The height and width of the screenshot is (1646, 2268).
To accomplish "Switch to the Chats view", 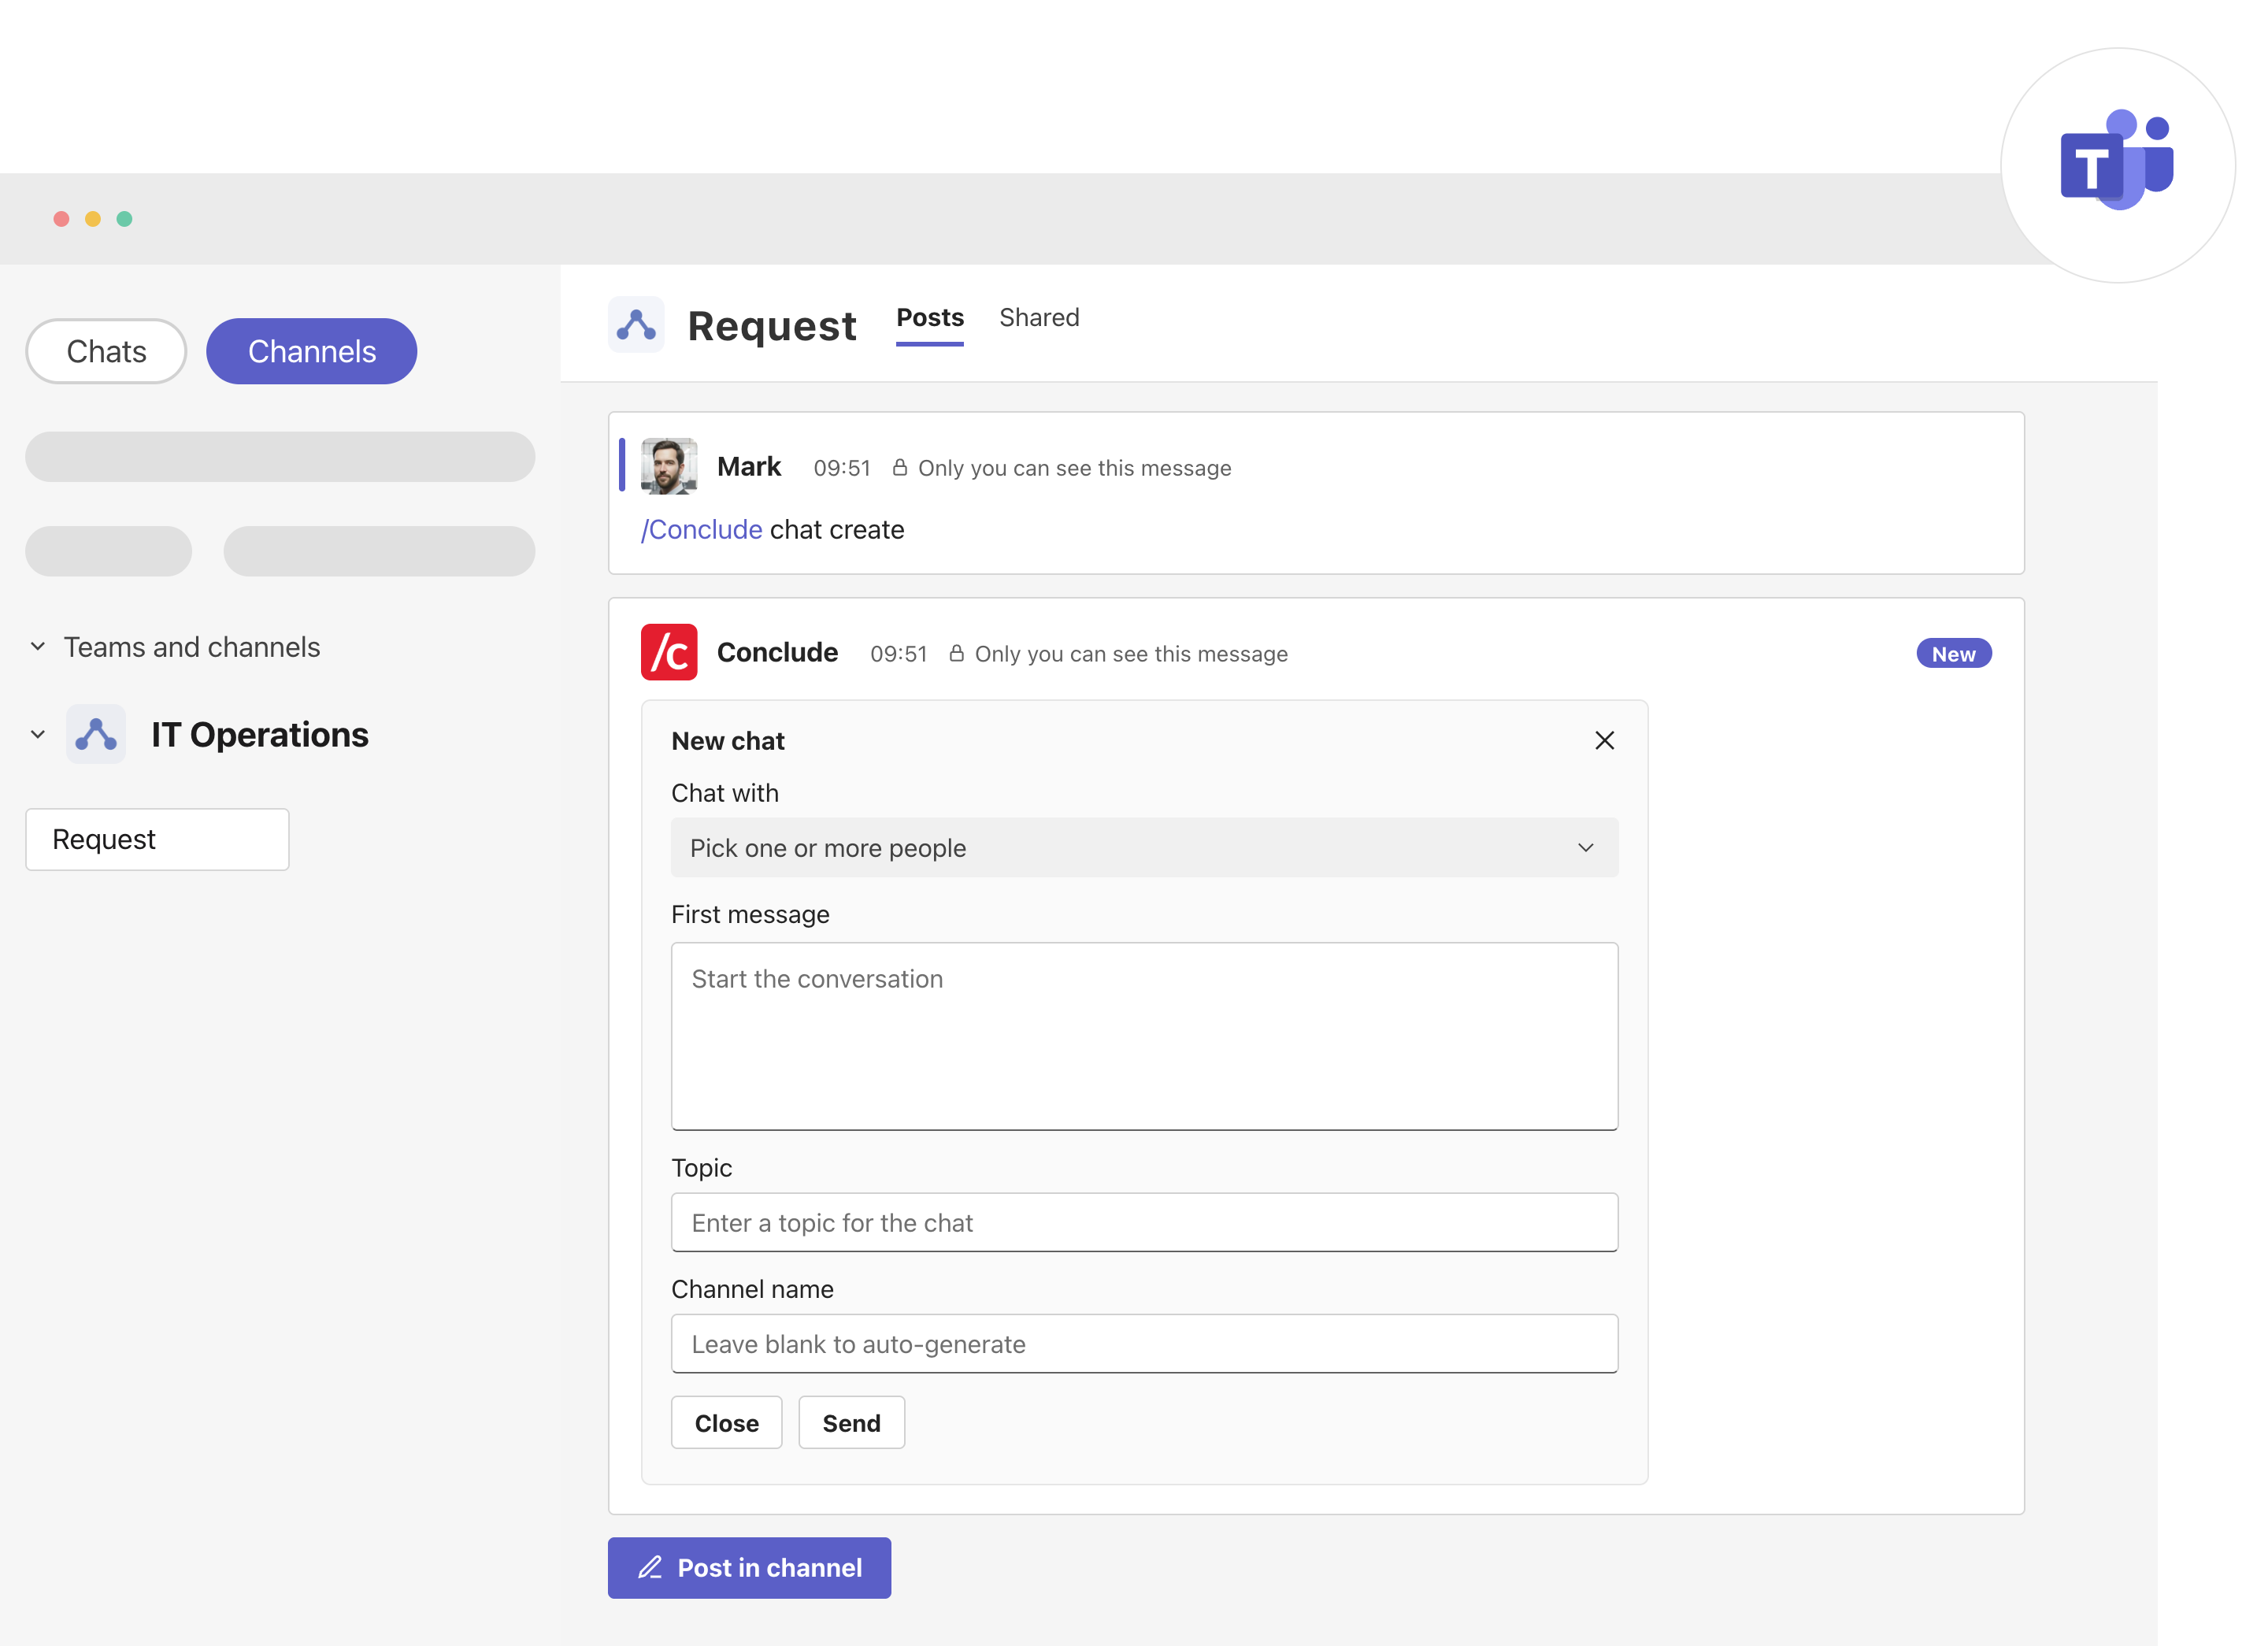I will pos(106,351).
